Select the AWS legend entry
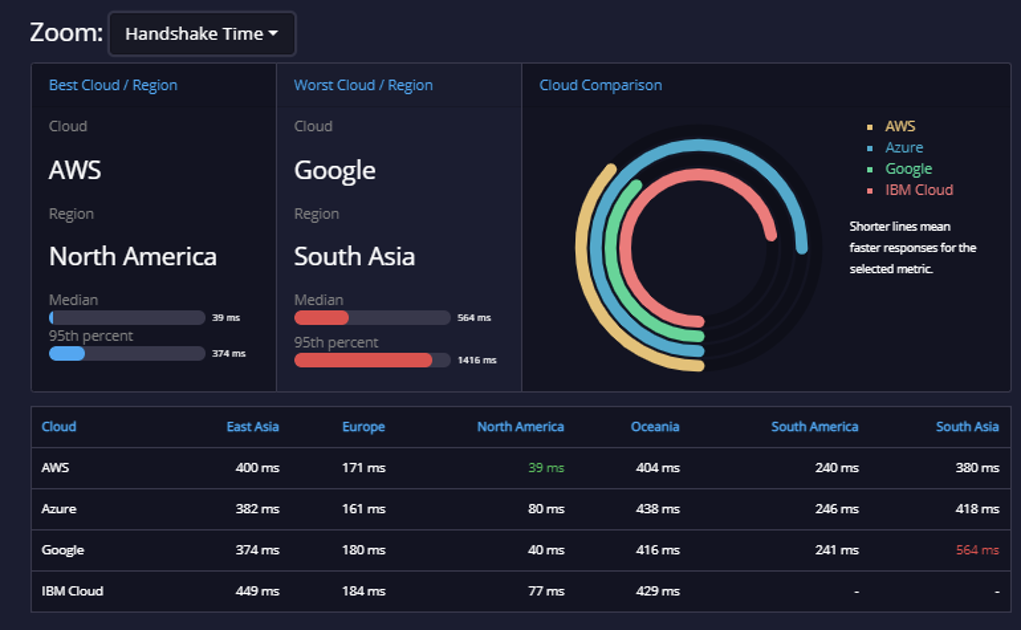The image size is (1022, 631). (899, 126)
